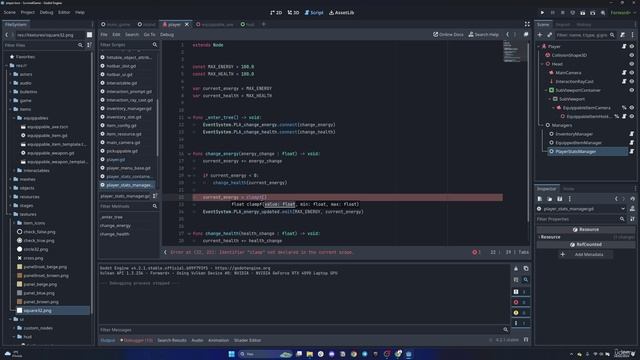Open the Project menu
640x360 pixels.
click(28, 13)
